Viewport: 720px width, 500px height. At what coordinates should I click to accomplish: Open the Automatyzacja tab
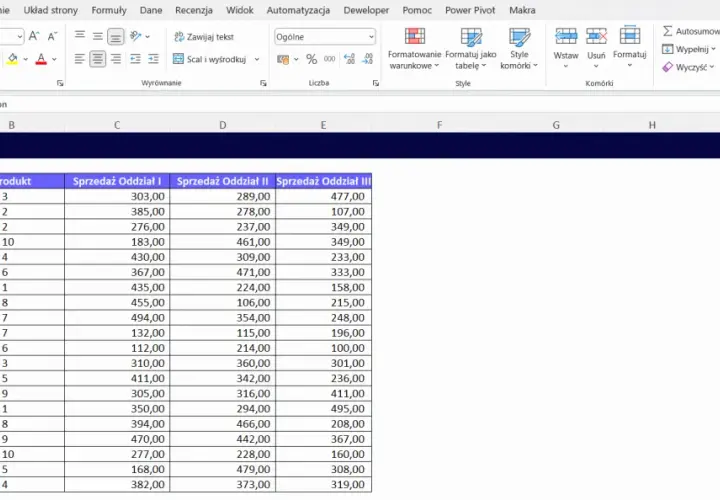point(298,10)
